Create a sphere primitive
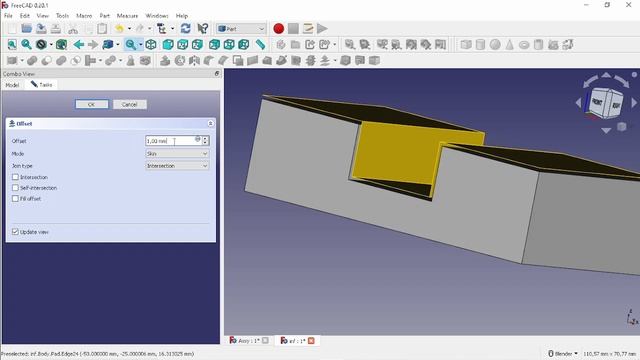This screenshot has height=360, width=640. (495, 44)
